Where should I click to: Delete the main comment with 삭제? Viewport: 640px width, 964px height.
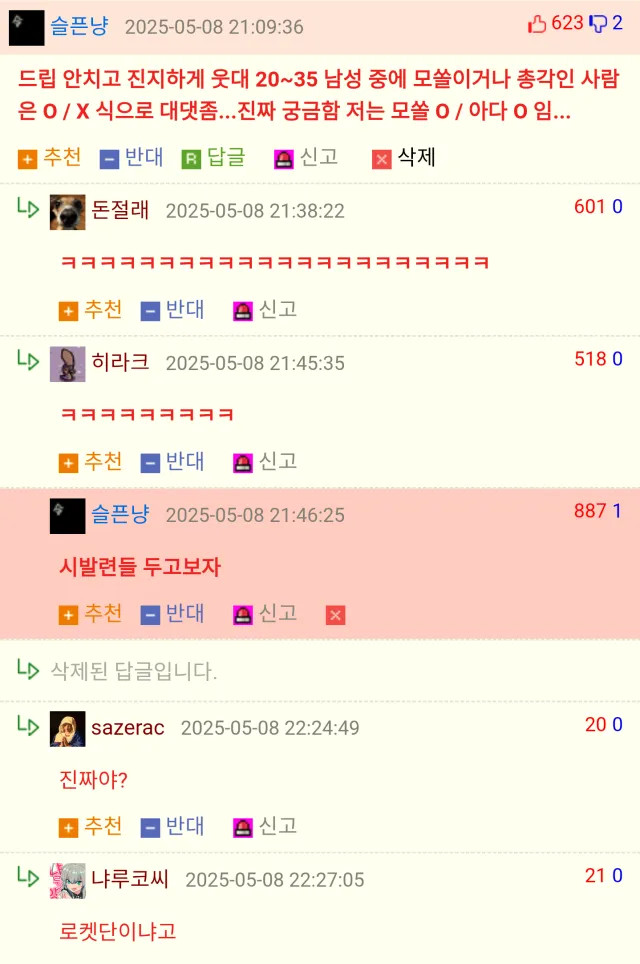coord(404,158)
